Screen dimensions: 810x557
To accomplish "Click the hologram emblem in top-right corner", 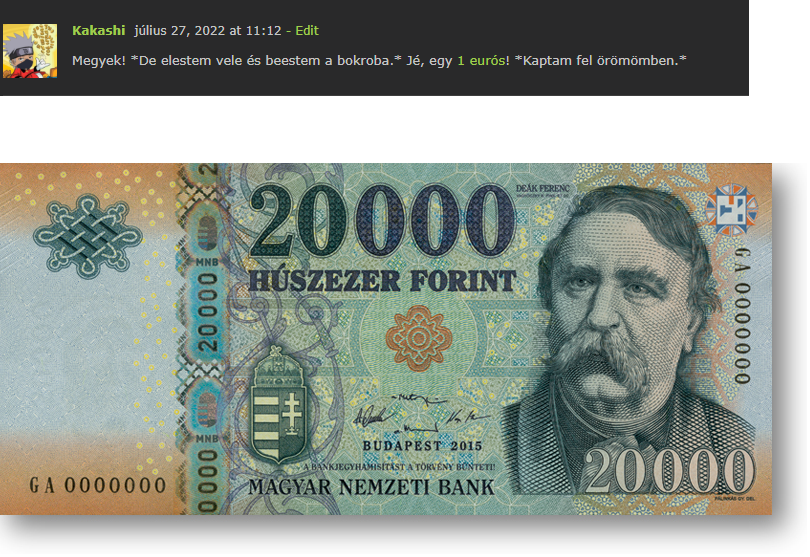I will (731, 209).
